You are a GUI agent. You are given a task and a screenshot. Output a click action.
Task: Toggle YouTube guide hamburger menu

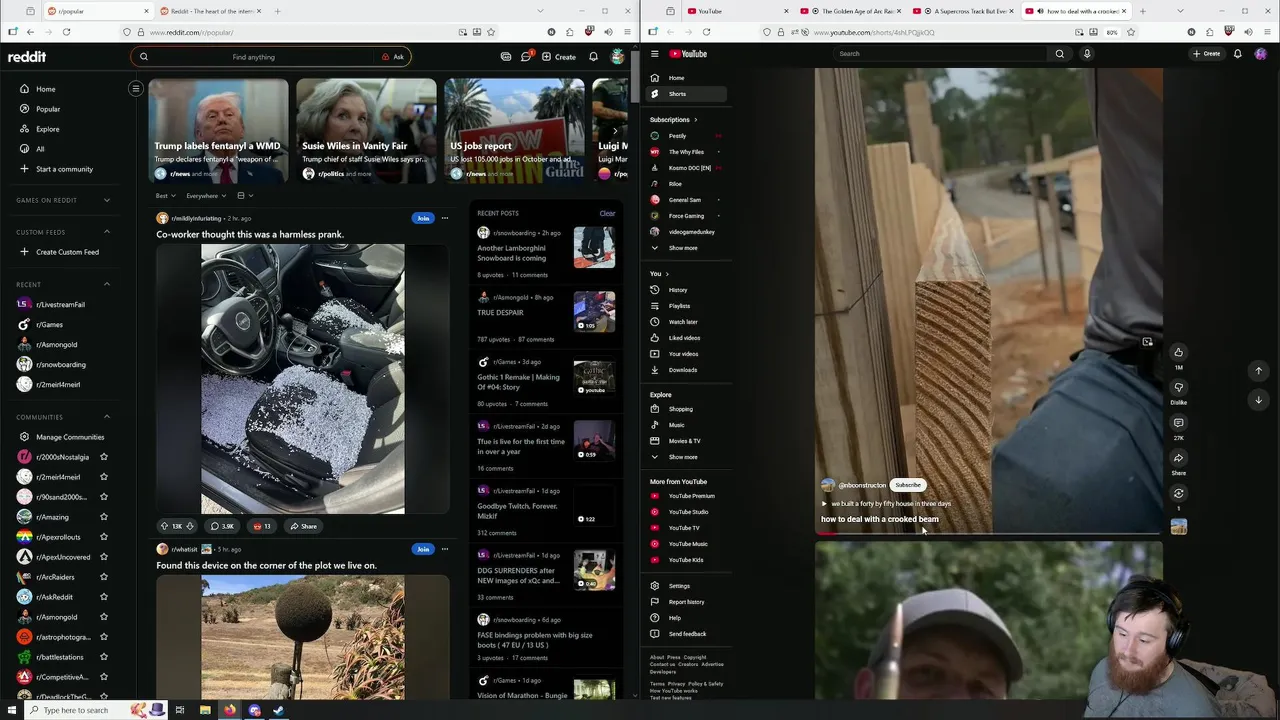pyautogui.click(x=654, y=54)
